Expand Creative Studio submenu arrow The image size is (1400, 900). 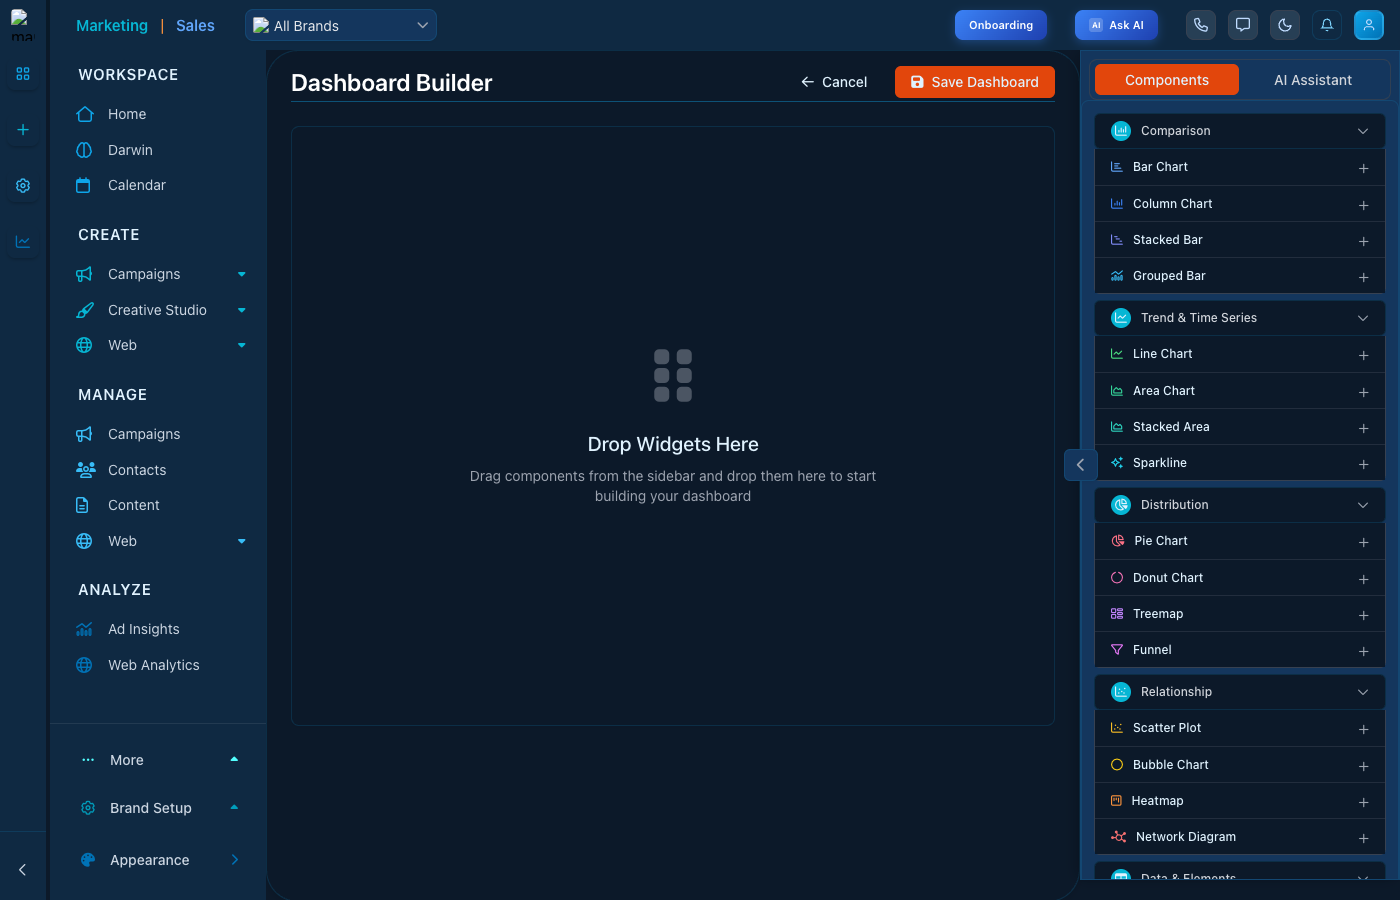(x=242, y=310)
